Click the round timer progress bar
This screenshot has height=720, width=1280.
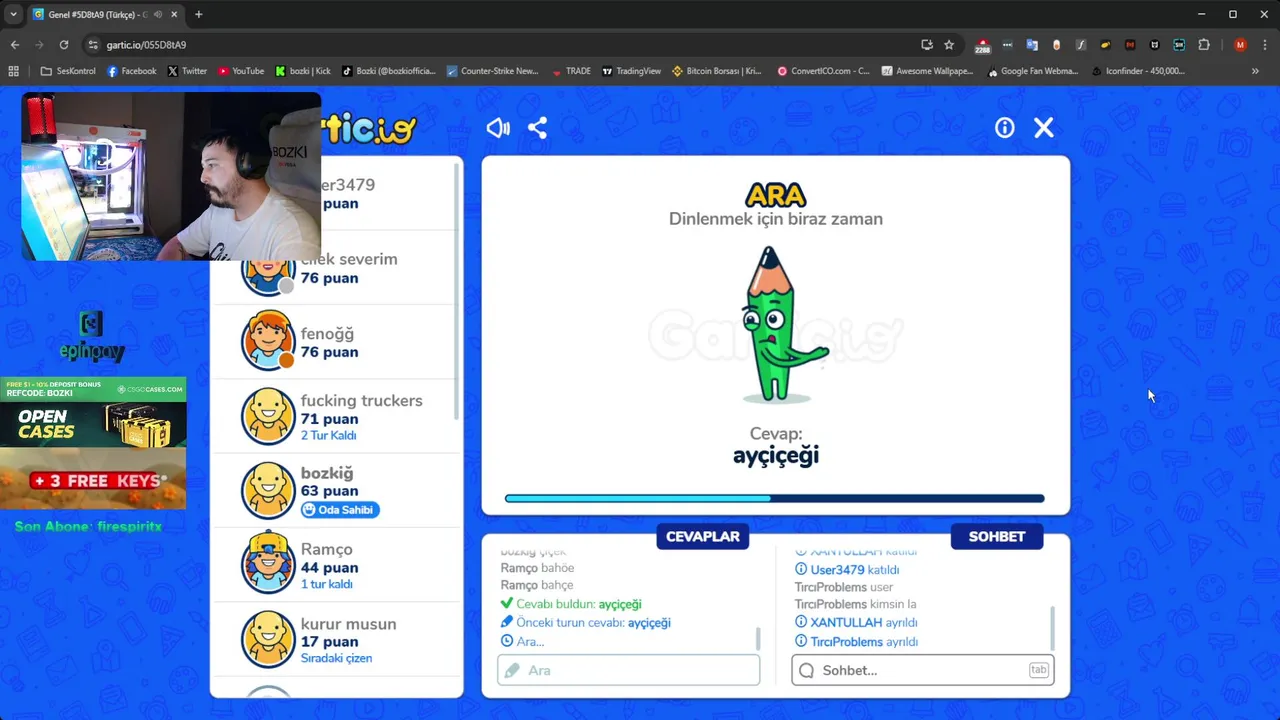click(775, 498)
